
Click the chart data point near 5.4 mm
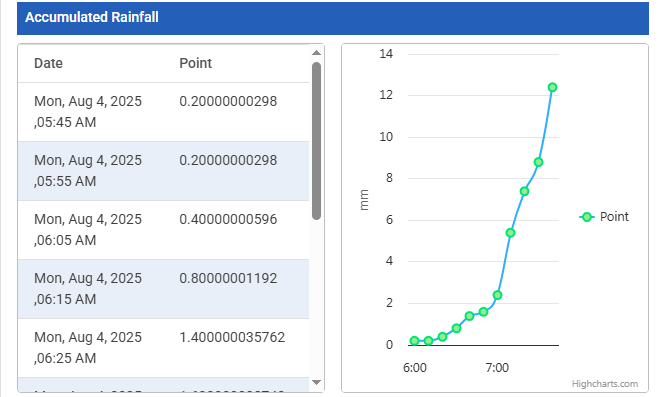tap(510, 233)
